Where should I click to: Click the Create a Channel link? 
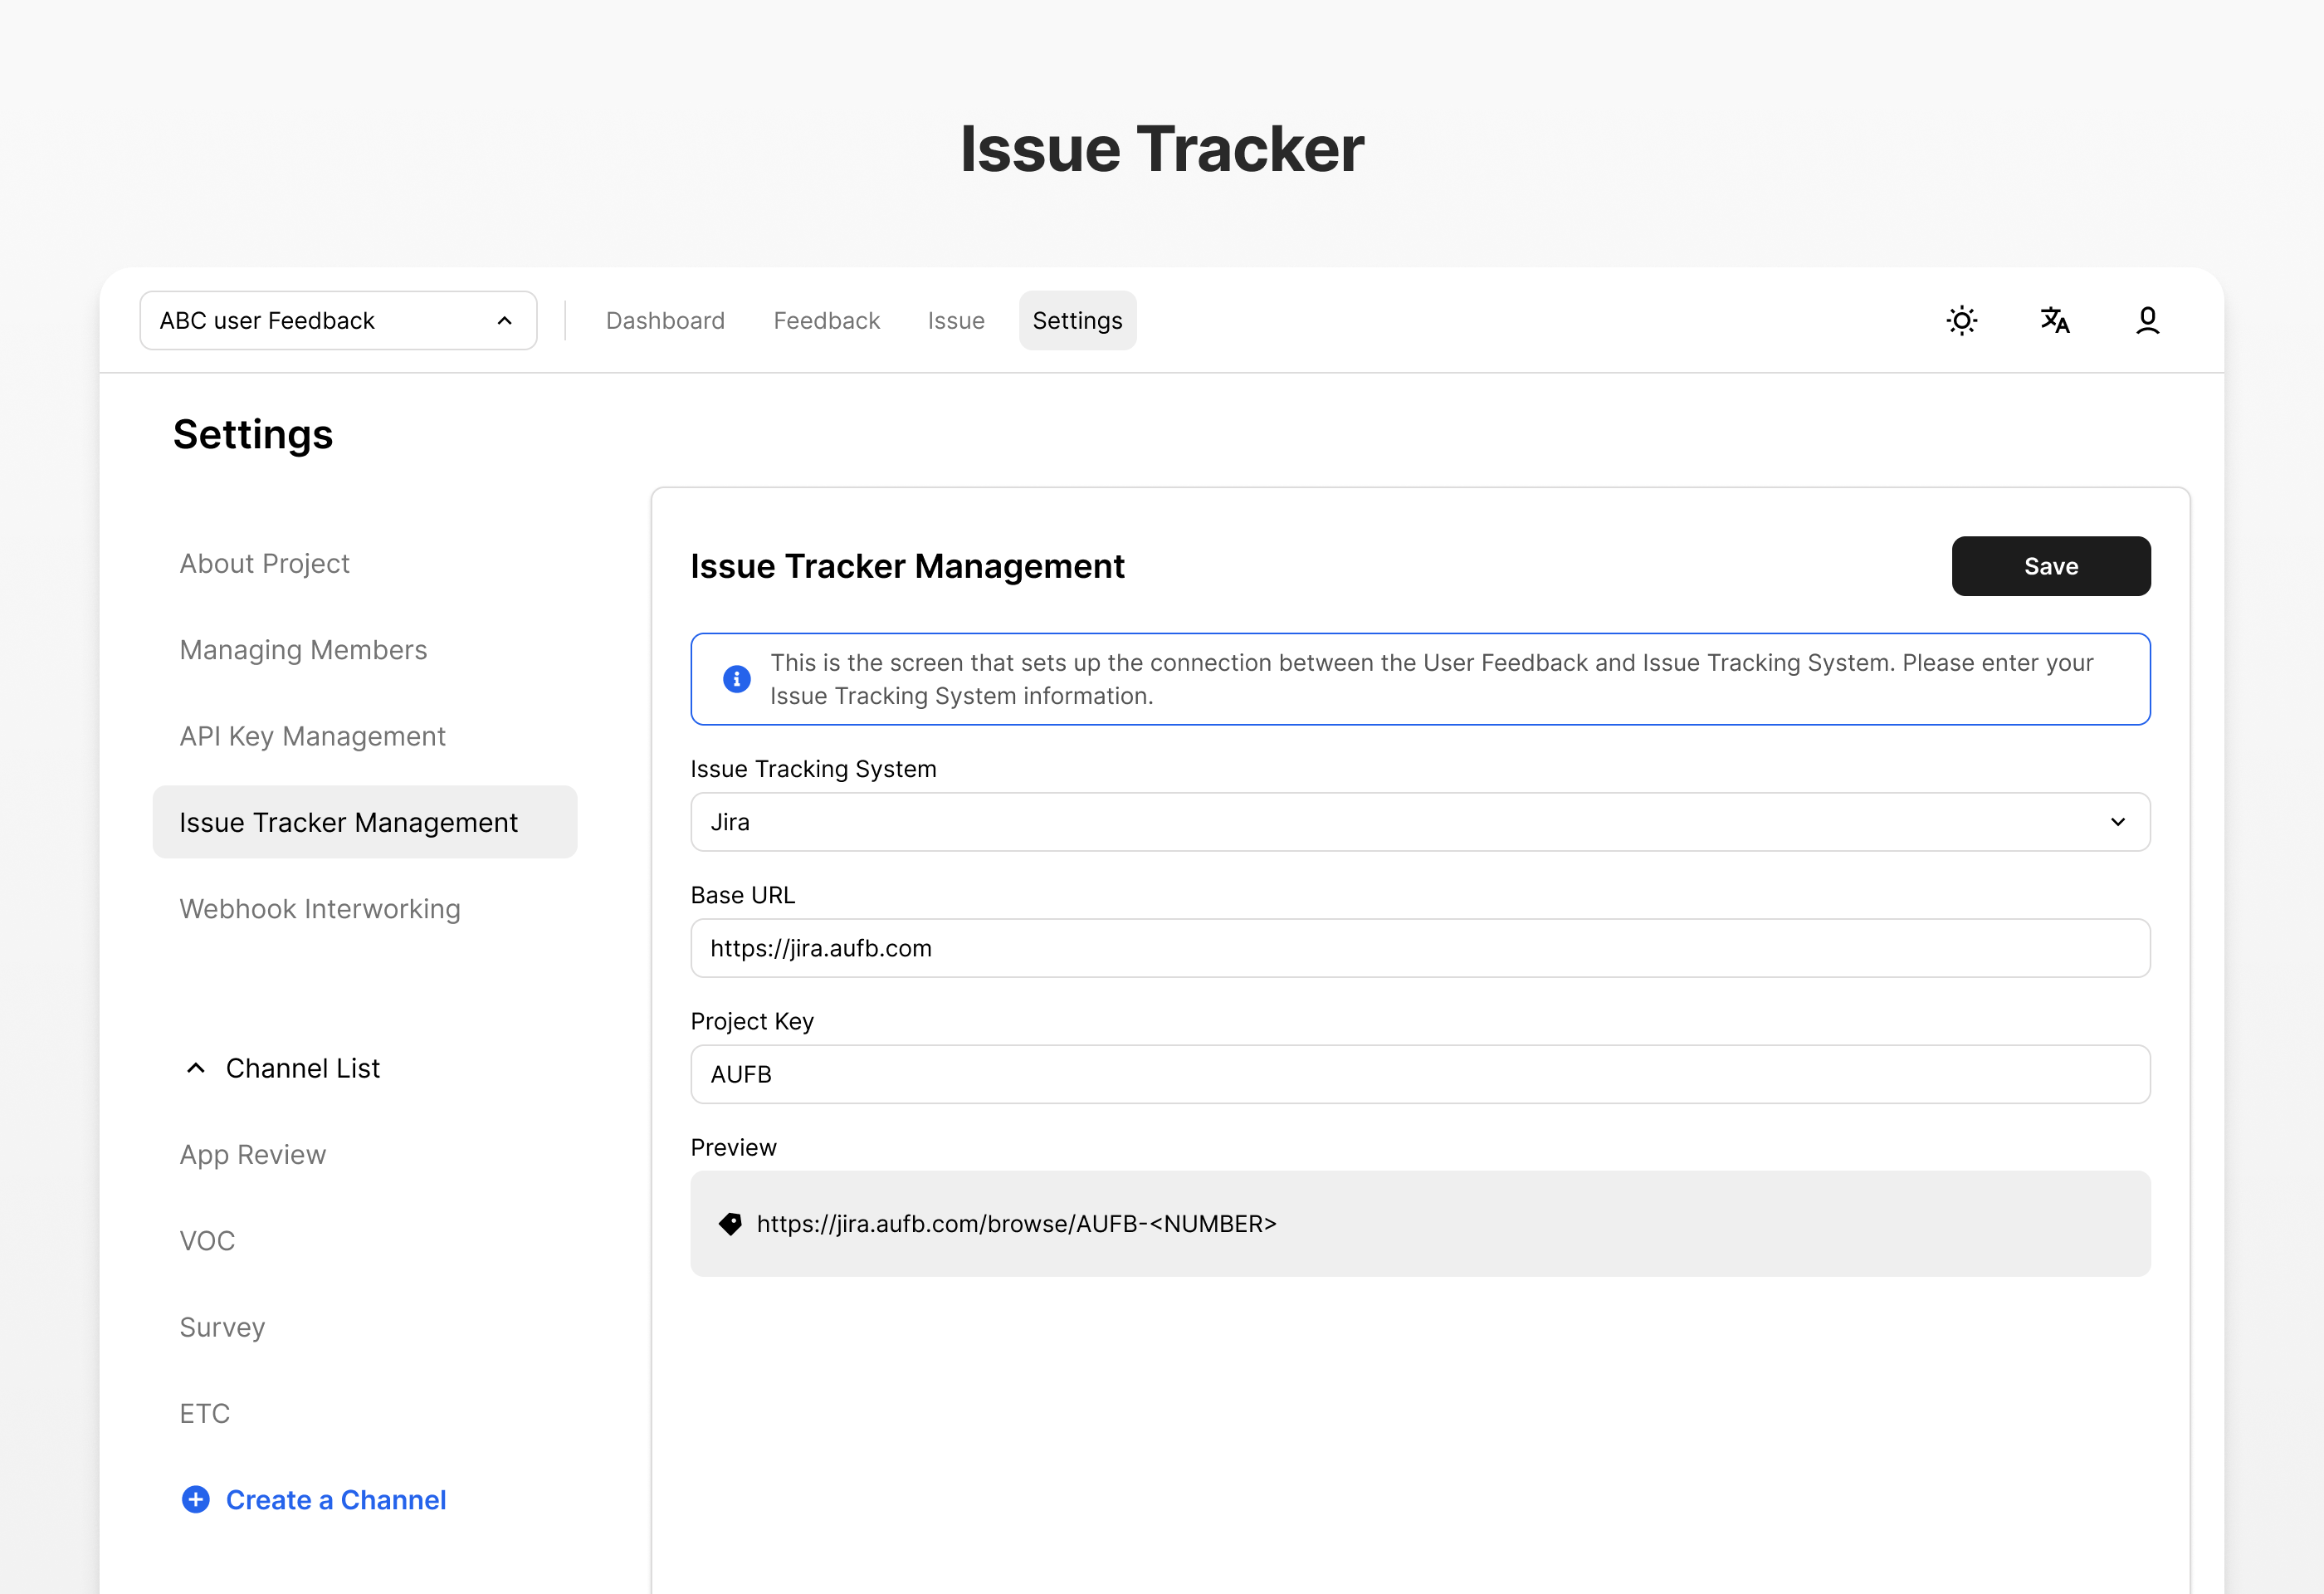(x=335, y=1499)
